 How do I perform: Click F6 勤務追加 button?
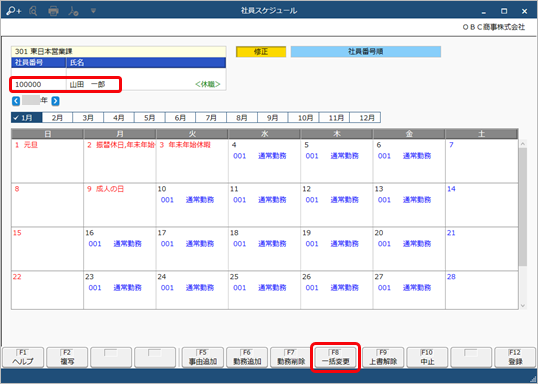(247, 358)
